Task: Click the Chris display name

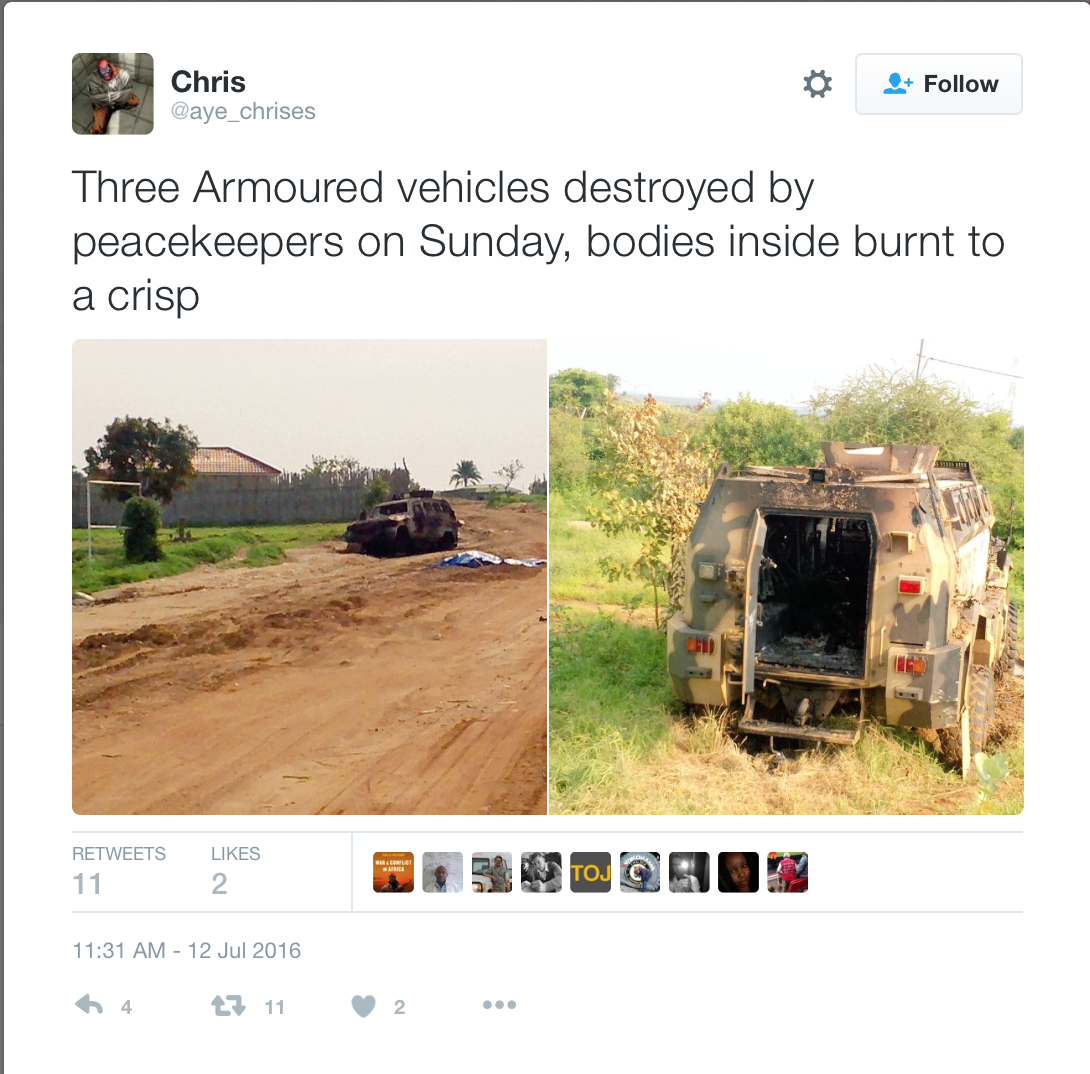Action: [x=208, y=81]
